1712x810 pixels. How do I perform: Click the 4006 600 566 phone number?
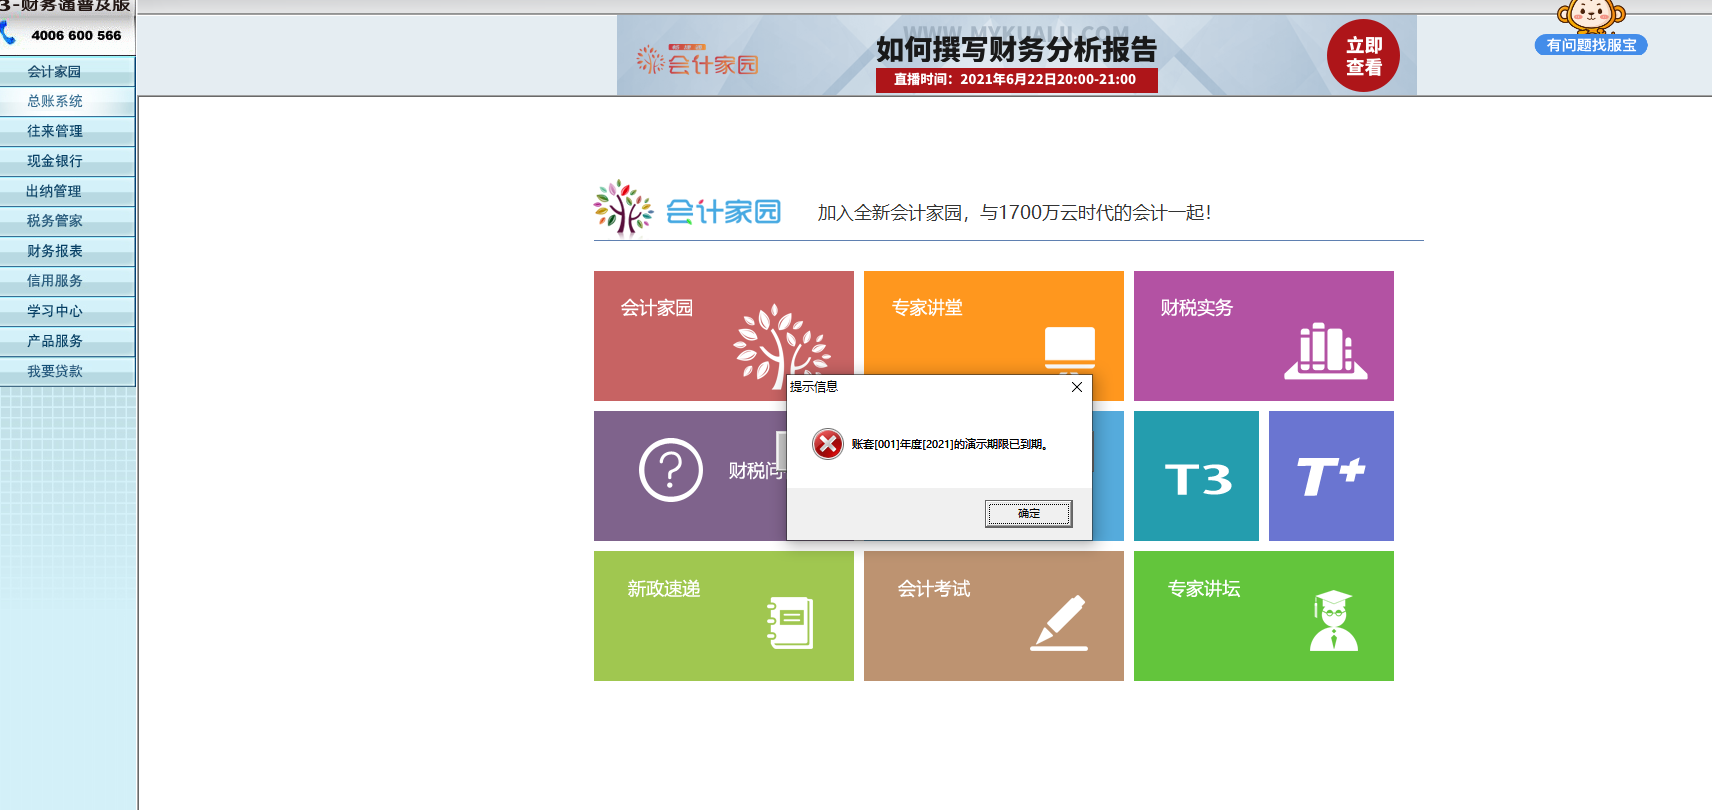point(76,35)
